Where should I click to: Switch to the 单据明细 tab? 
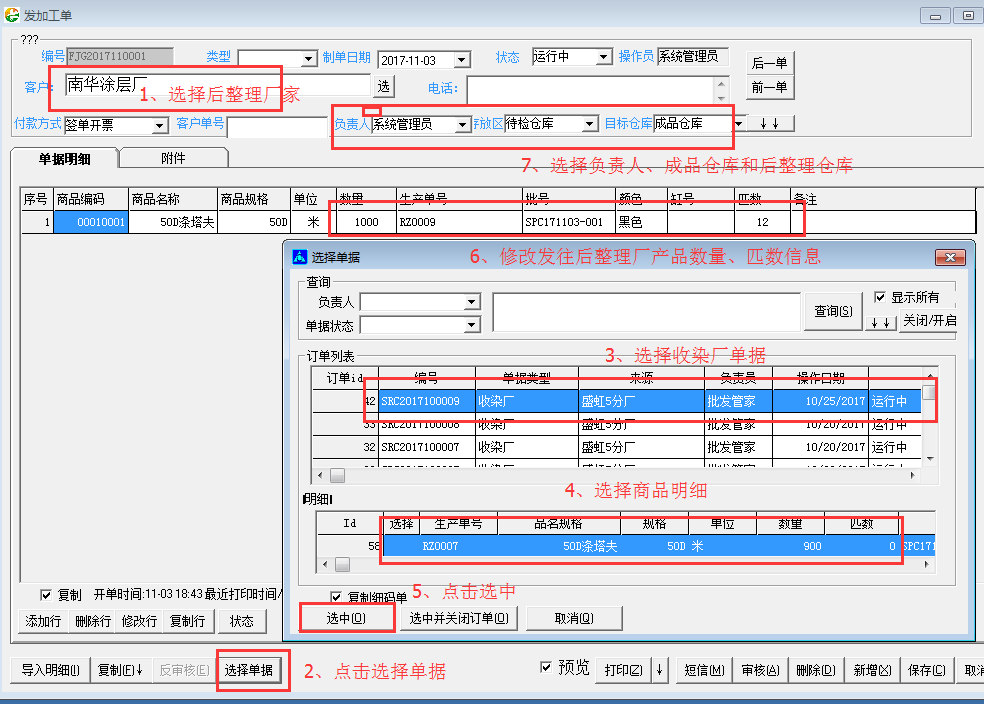pos(65,159)
